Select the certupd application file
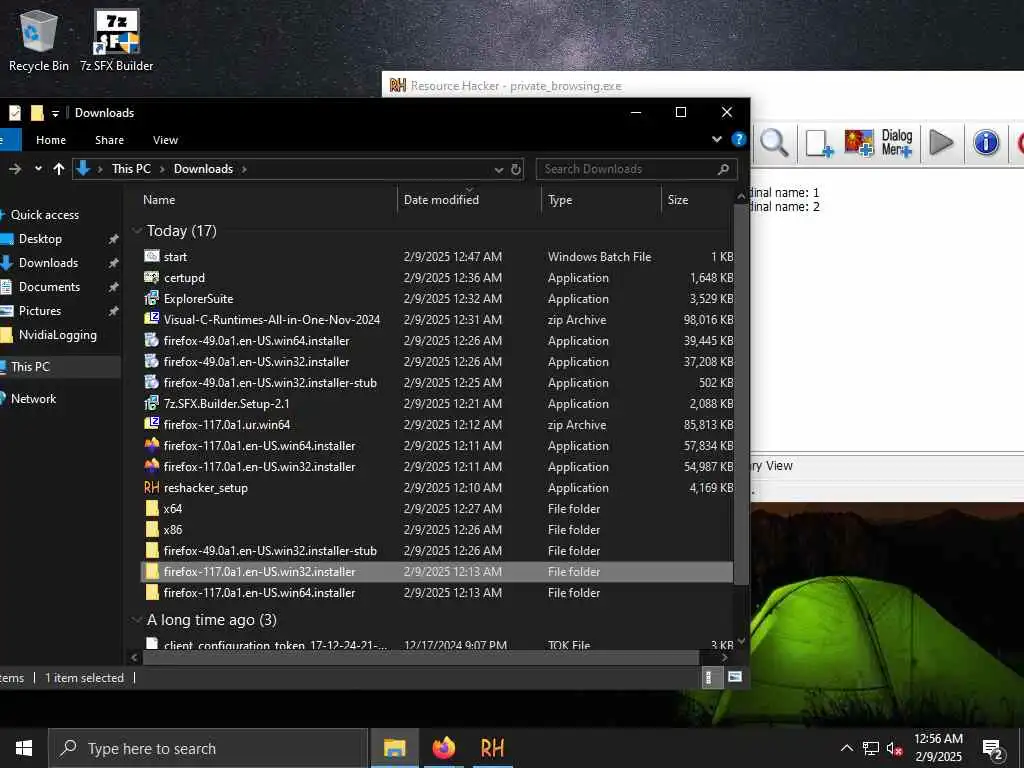The height and width of the screenshot is (768, 1024). 437,278
